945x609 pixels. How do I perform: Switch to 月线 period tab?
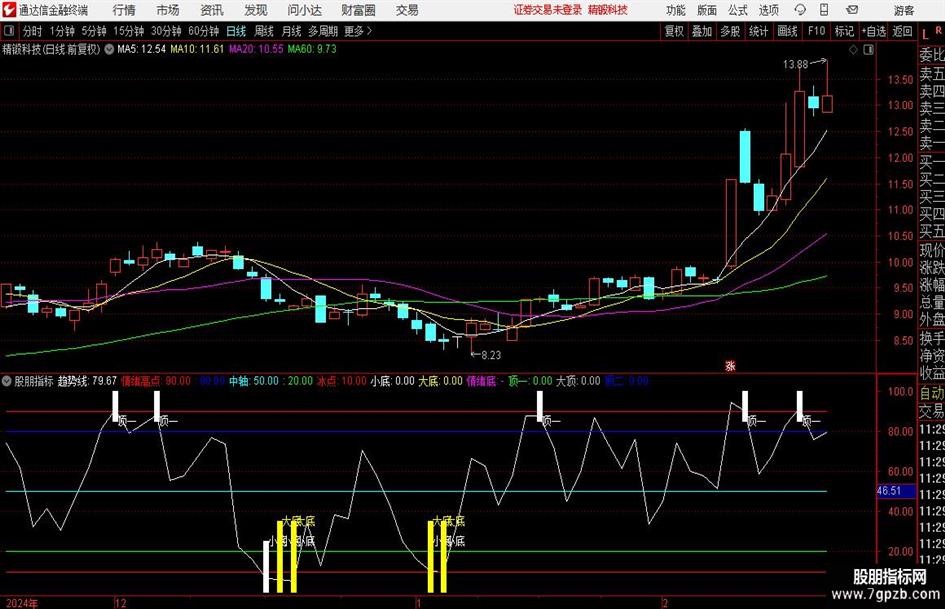click(292, 31)
